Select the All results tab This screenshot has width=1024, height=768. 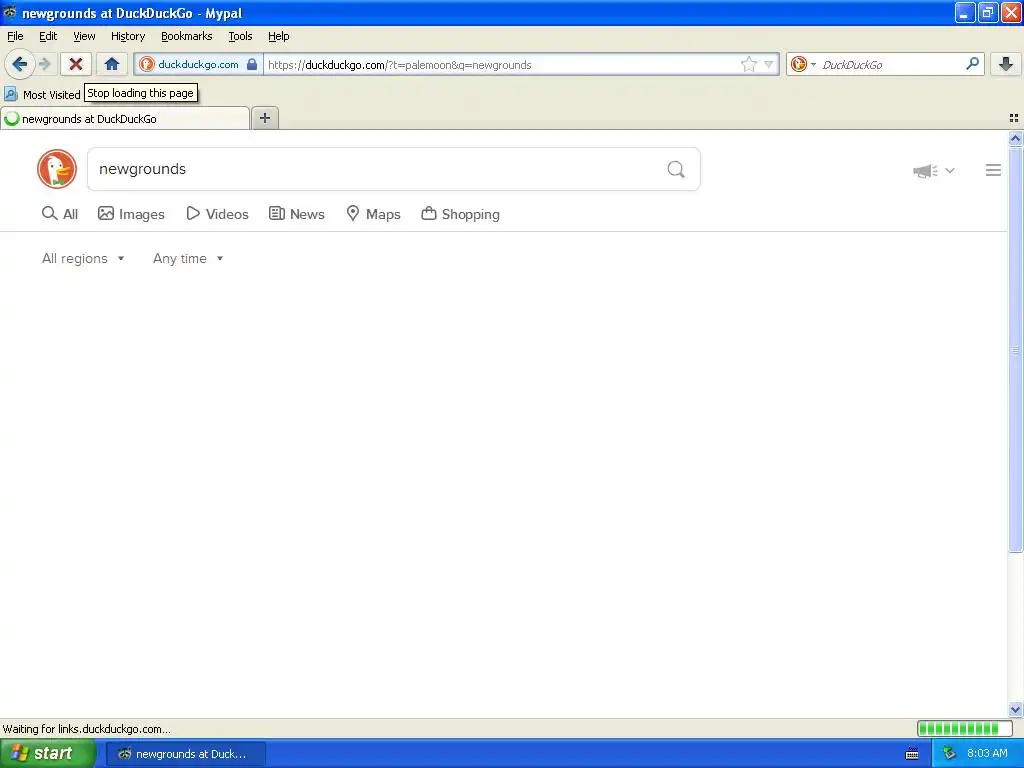59,214
